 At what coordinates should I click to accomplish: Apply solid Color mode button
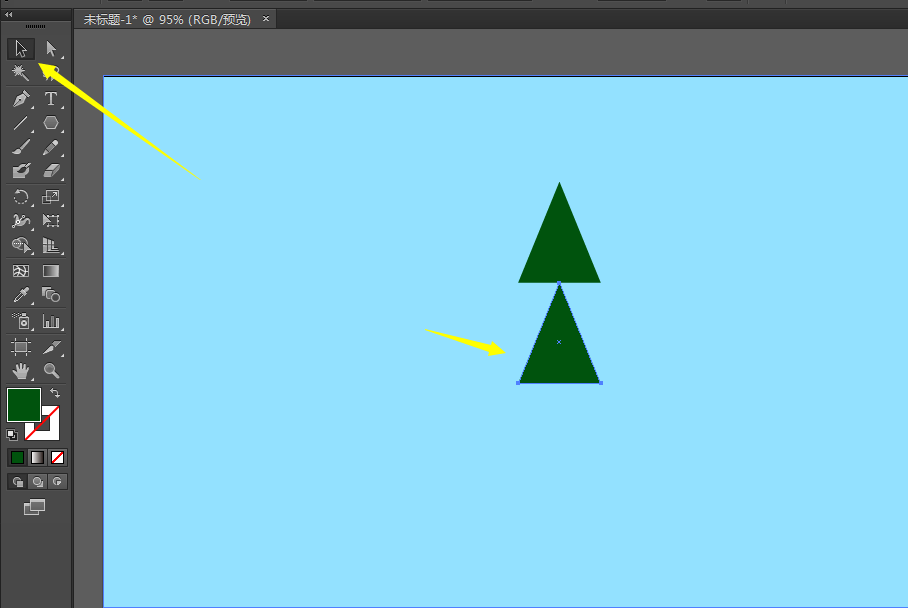point(17,458)
